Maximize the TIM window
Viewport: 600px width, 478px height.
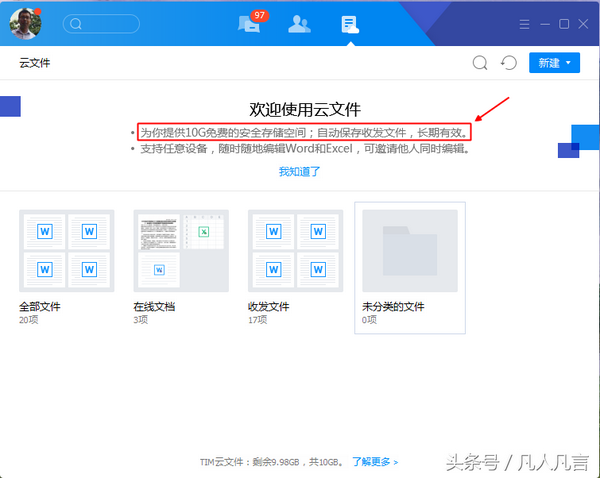pyautogui.click(x=564, y=24)
